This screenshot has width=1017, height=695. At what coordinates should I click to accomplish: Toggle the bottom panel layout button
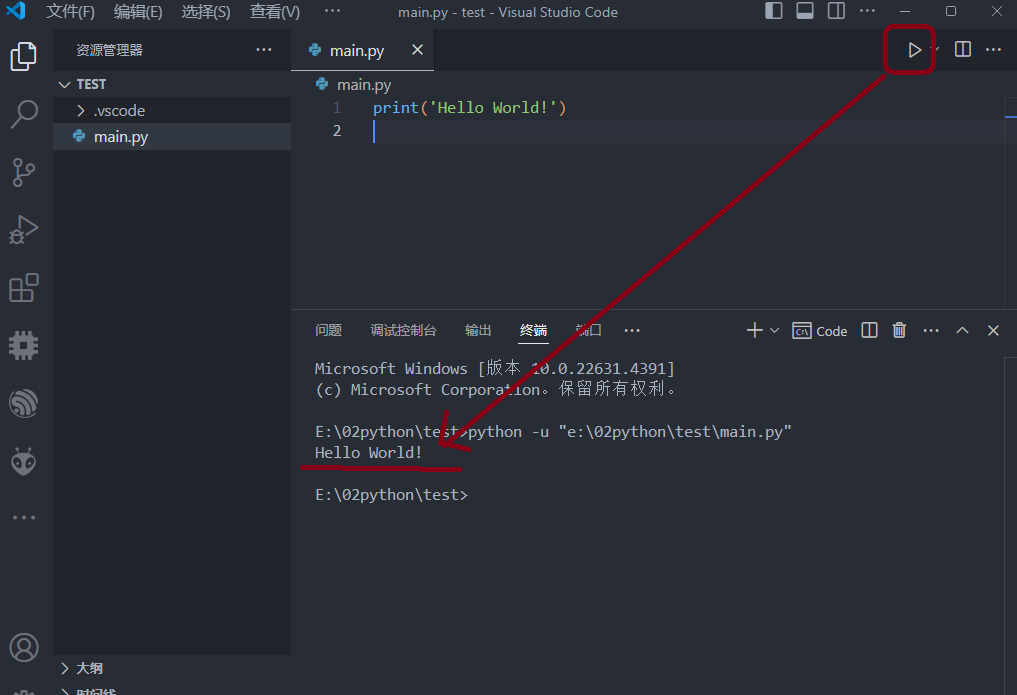coord(805,12)
